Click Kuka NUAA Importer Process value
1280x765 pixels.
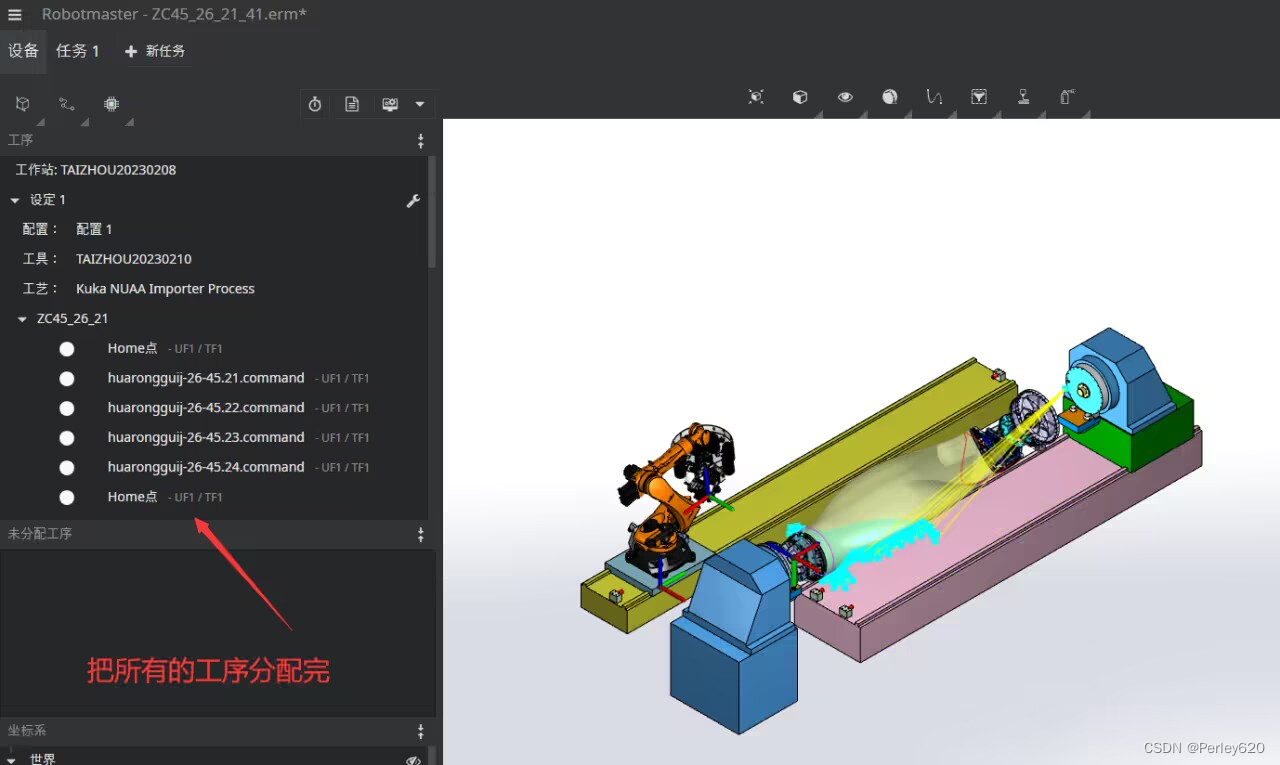165,289
